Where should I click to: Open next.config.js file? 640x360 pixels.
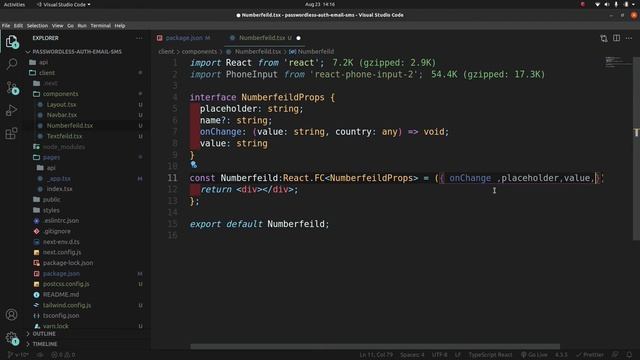pos(62,252)
